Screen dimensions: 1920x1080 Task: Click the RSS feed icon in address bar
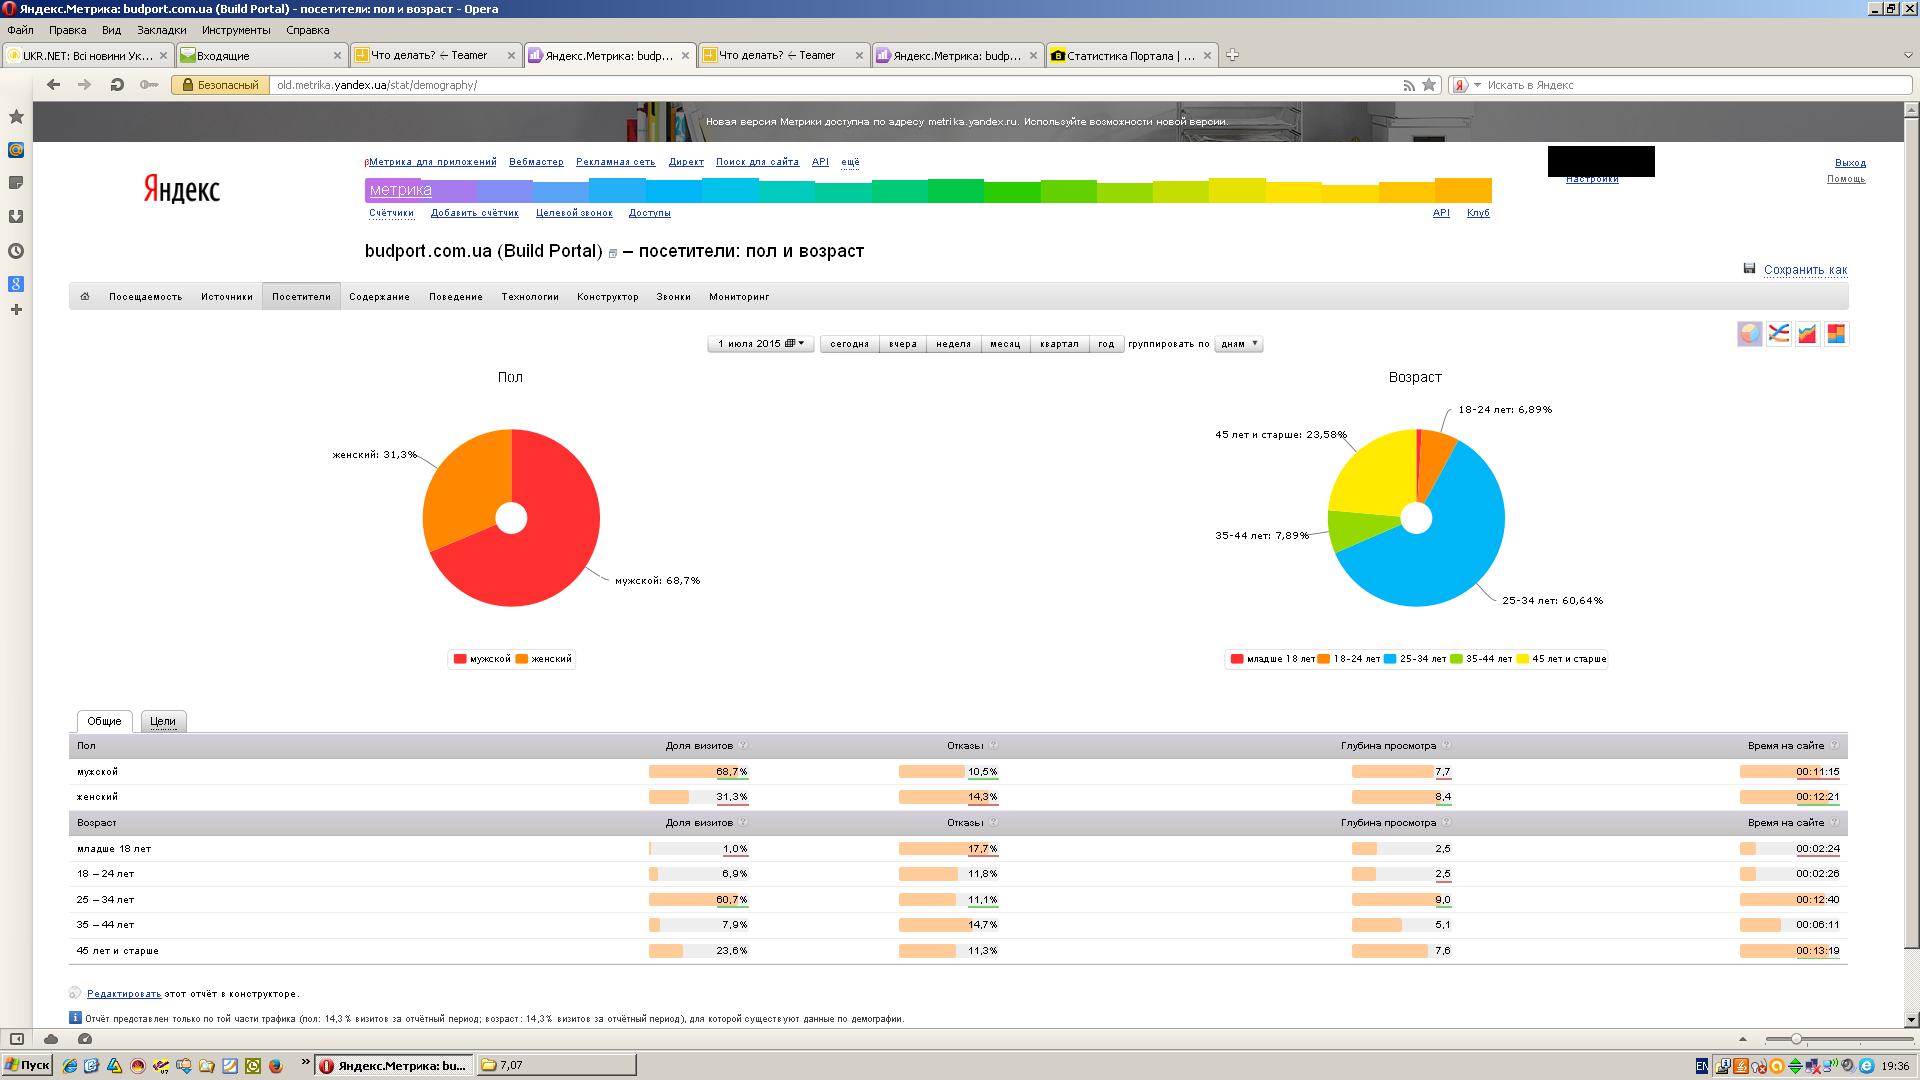[1409, 85]
